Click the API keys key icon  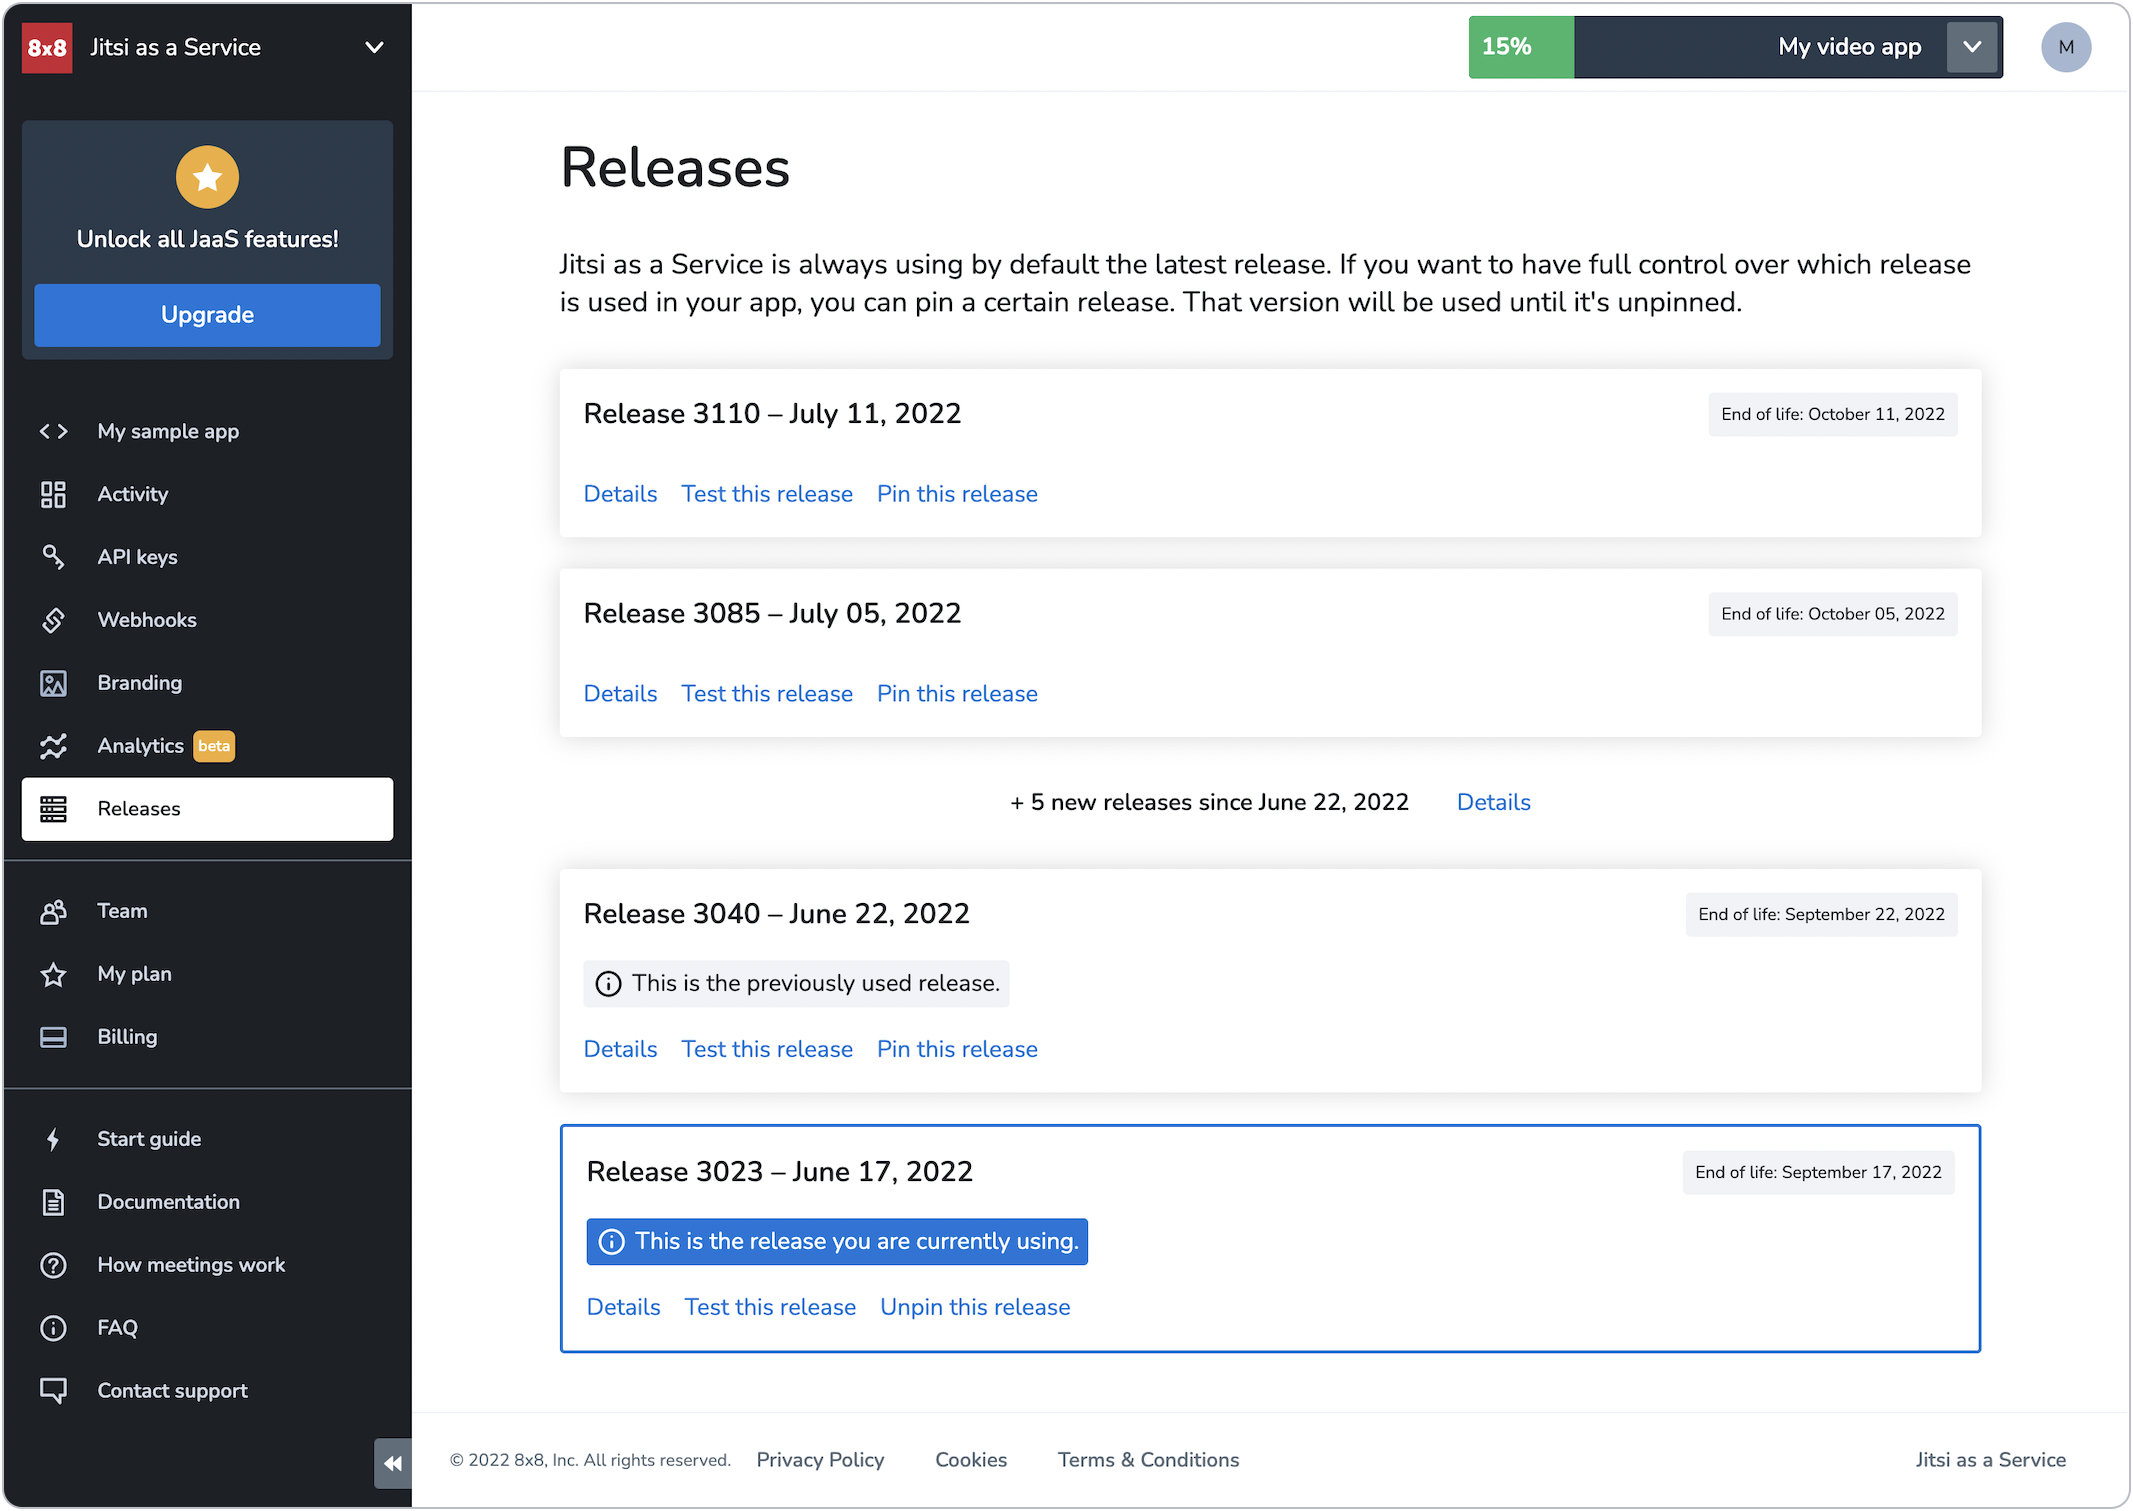tap(53, 557)
